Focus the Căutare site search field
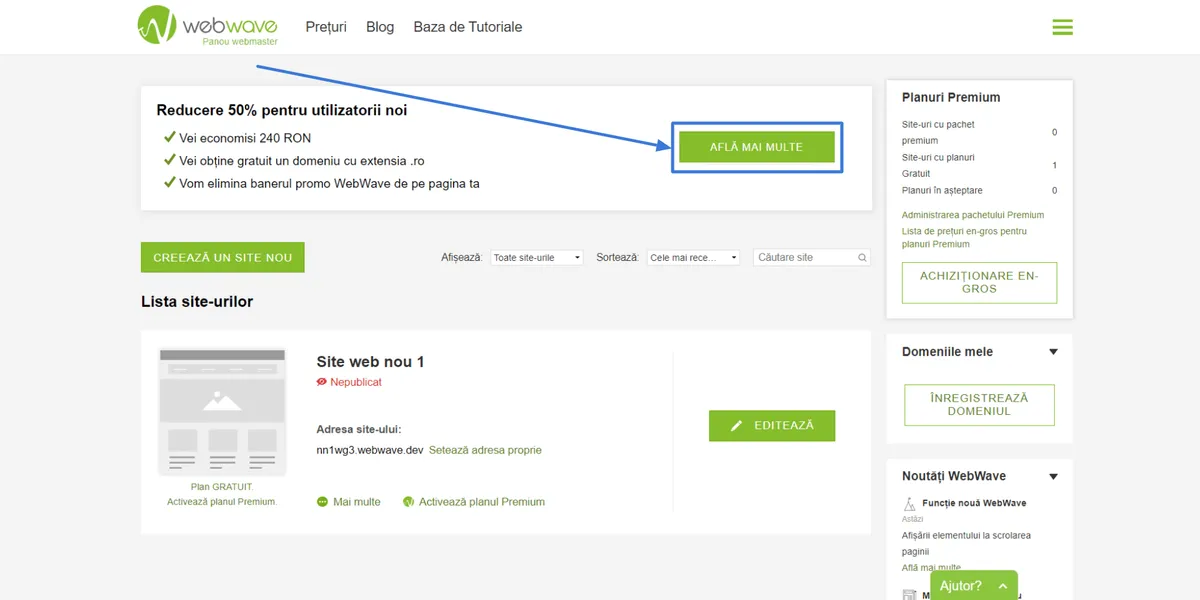This screenshot has width=1200, height=600. [x=812, y=258]
